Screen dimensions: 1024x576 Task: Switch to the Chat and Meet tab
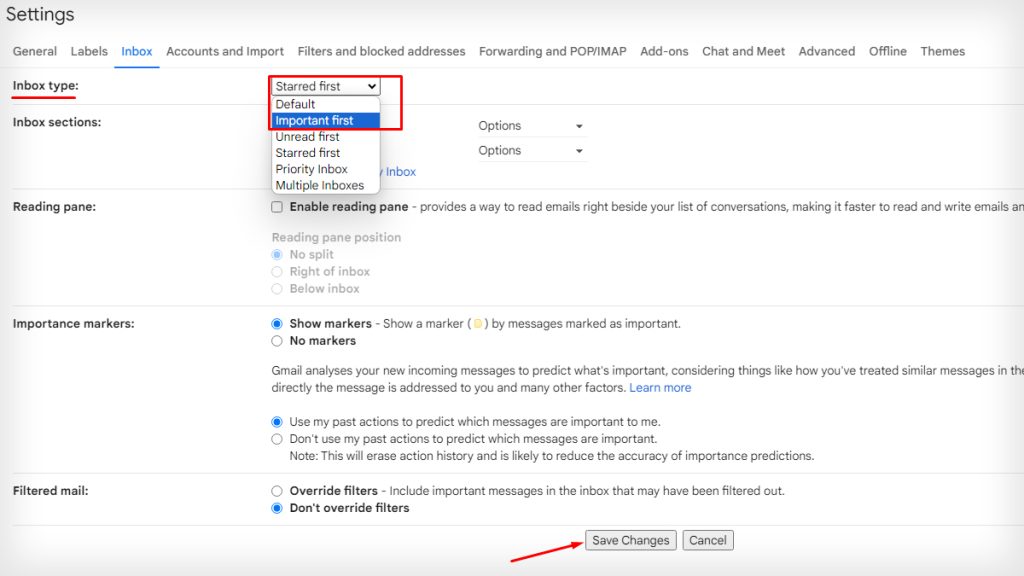pos(743,51)
